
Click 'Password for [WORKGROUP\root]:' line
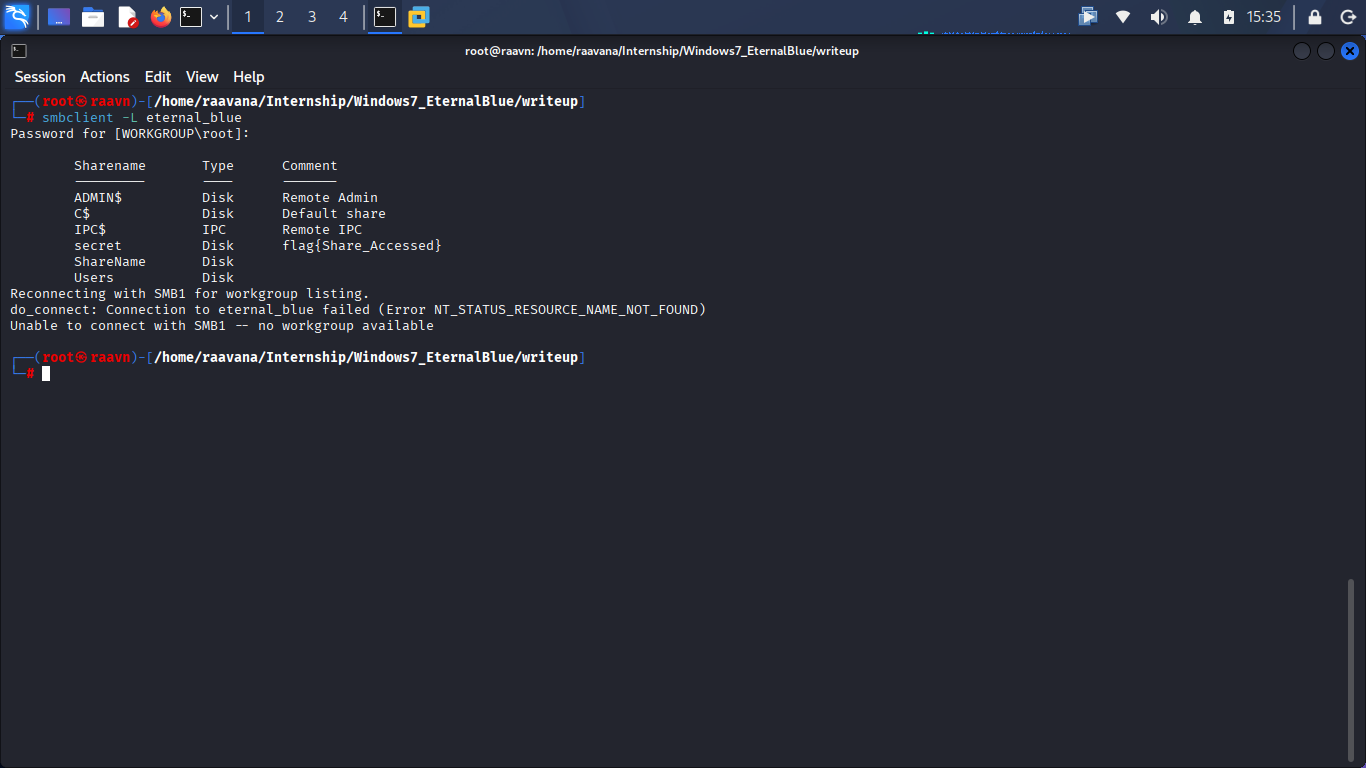[130, 134]
